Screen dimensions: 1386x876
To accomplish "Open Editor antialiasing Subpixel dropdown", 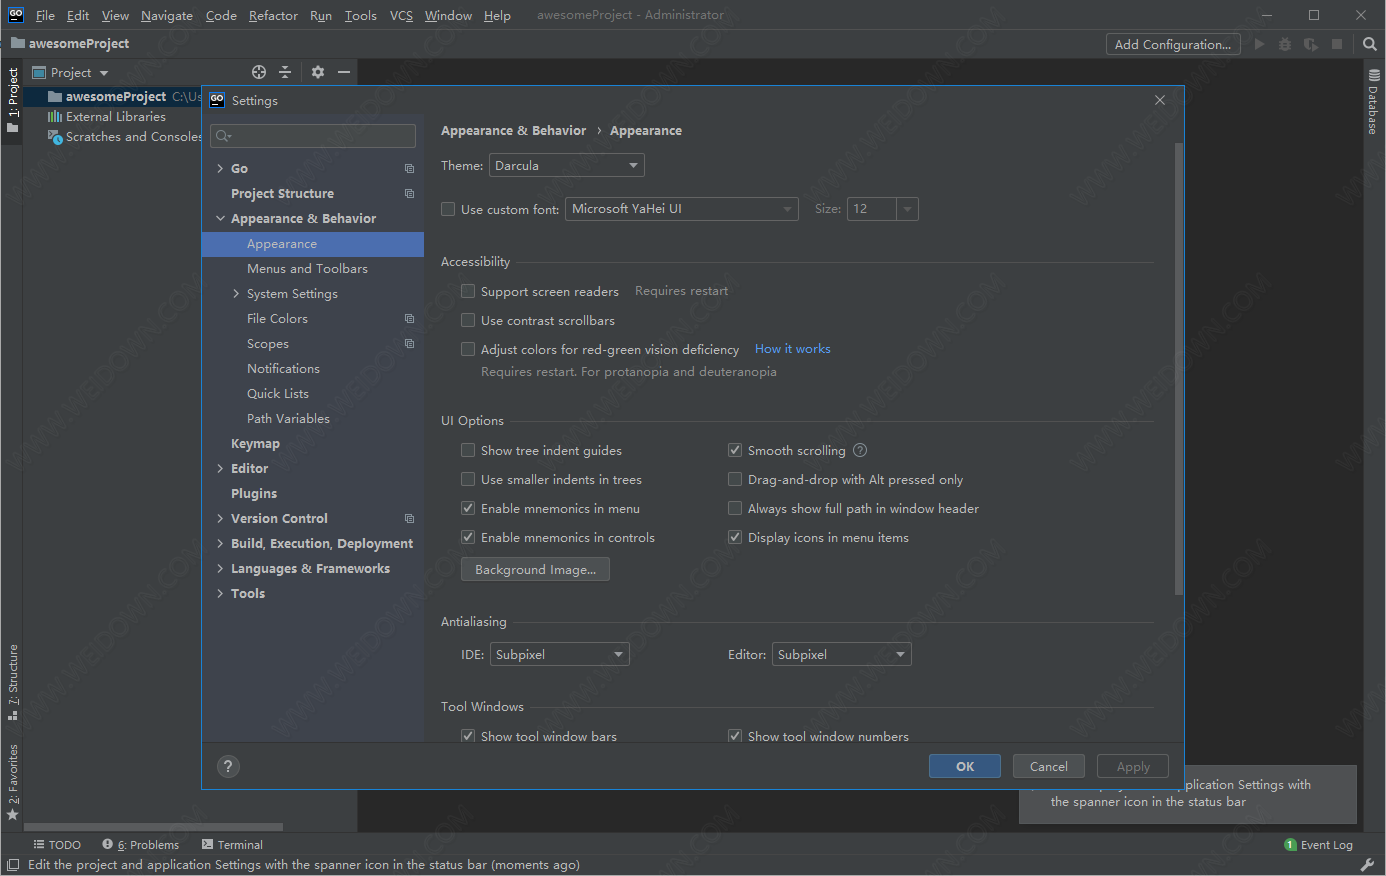I will click(841, 654).
